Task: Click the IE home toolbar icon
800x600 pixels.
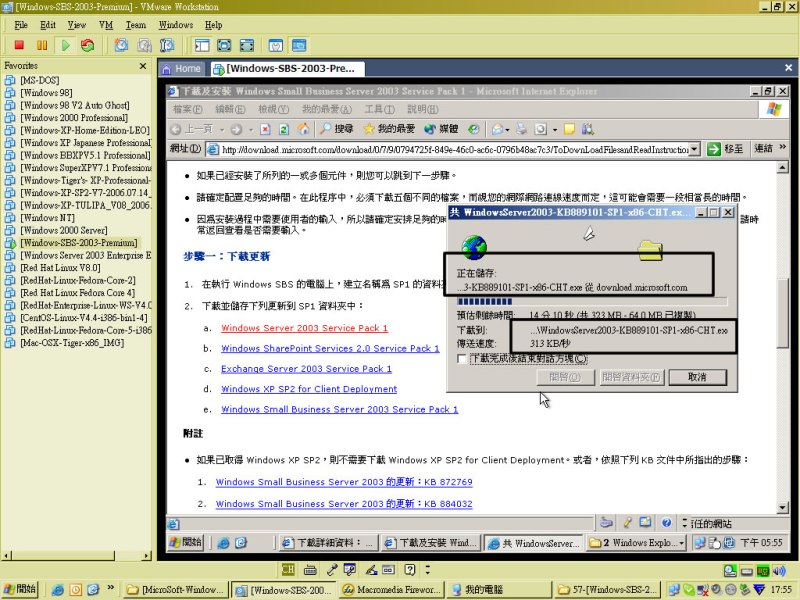Action: 304,129
